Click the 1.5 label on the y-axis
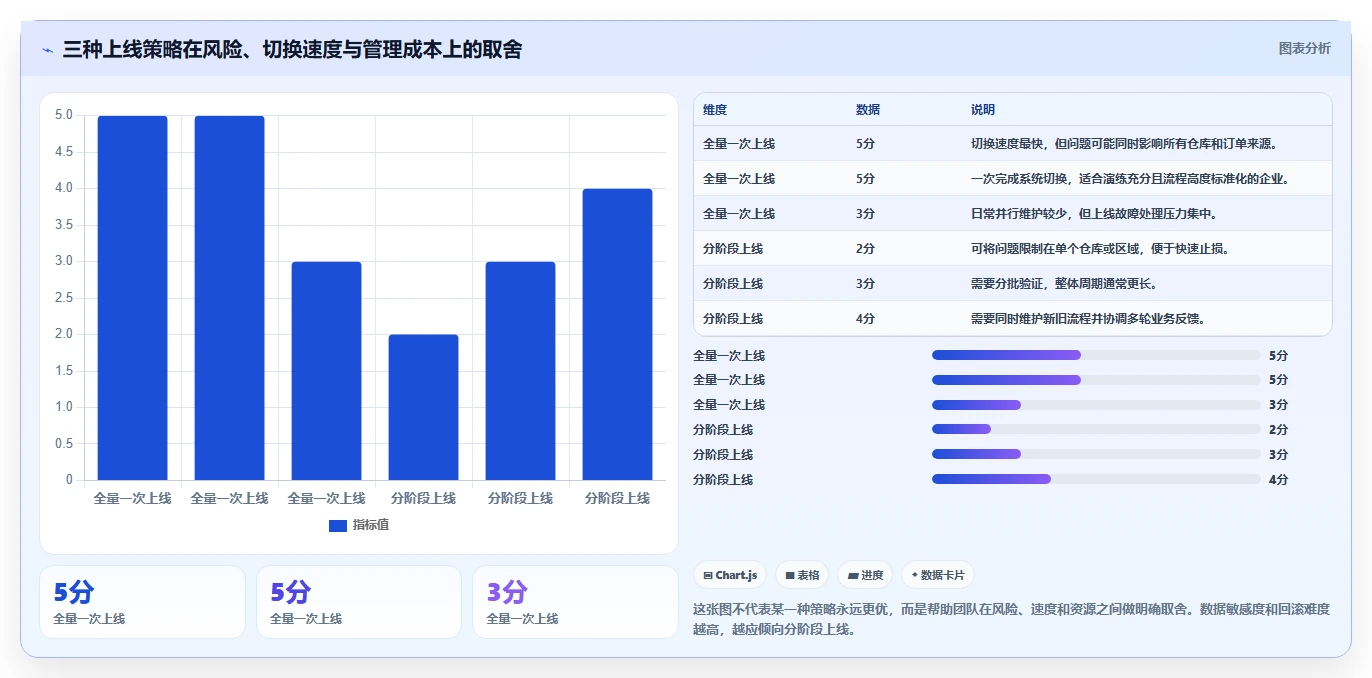The image size is (1372, 678). point(63,371)
